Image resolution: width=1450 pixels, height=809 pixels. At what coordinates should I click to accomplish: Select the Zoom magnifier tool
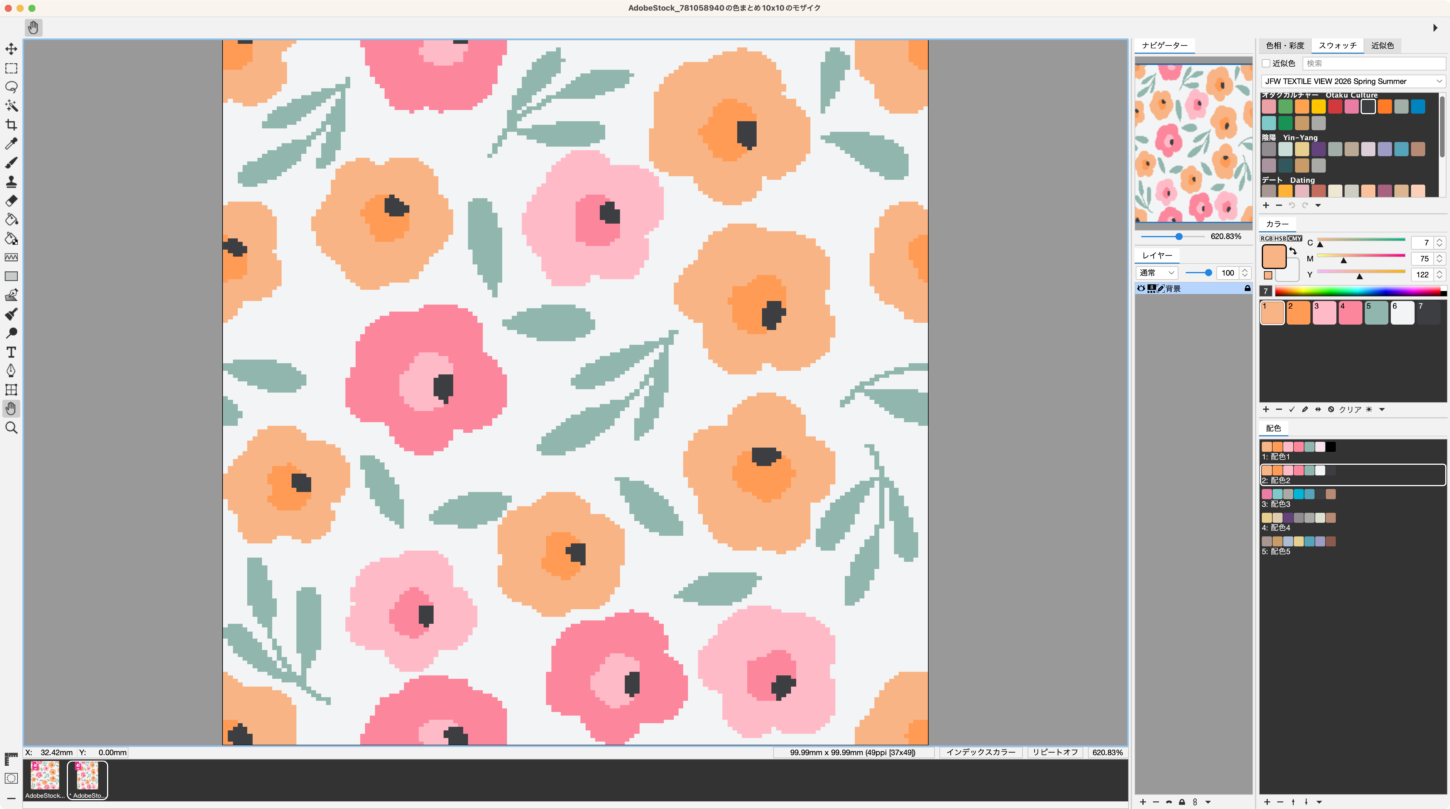11,427
